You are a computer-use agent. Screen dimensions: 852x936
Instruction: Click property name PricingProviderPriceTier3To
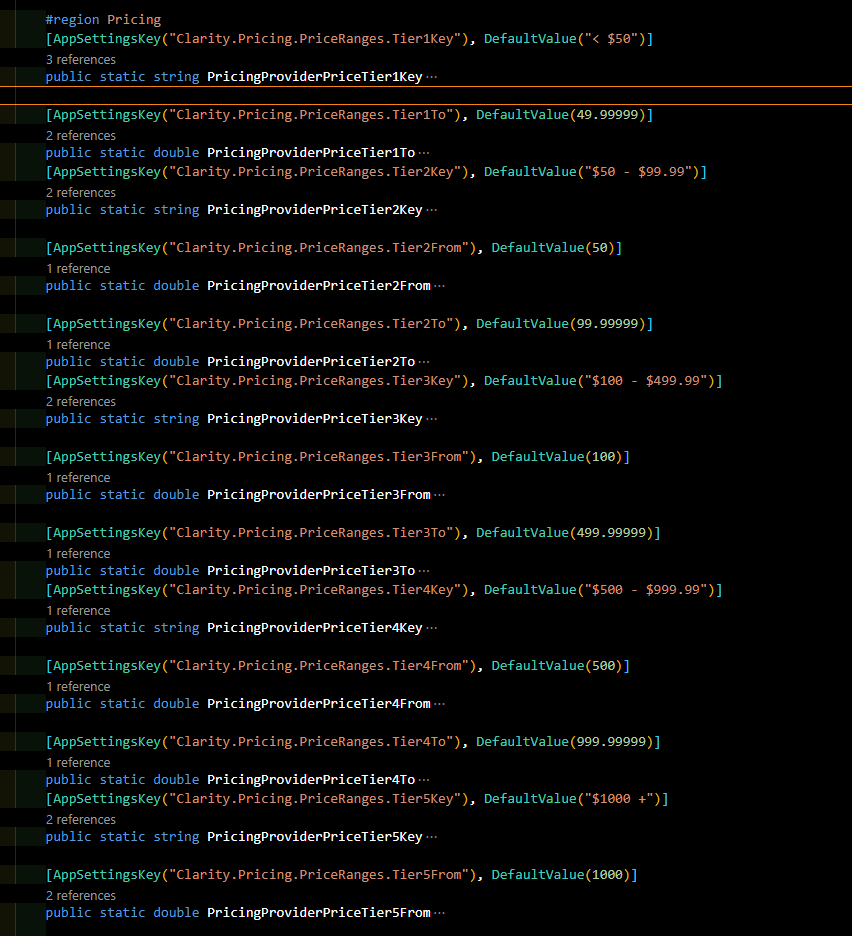(x=311, y=571)
